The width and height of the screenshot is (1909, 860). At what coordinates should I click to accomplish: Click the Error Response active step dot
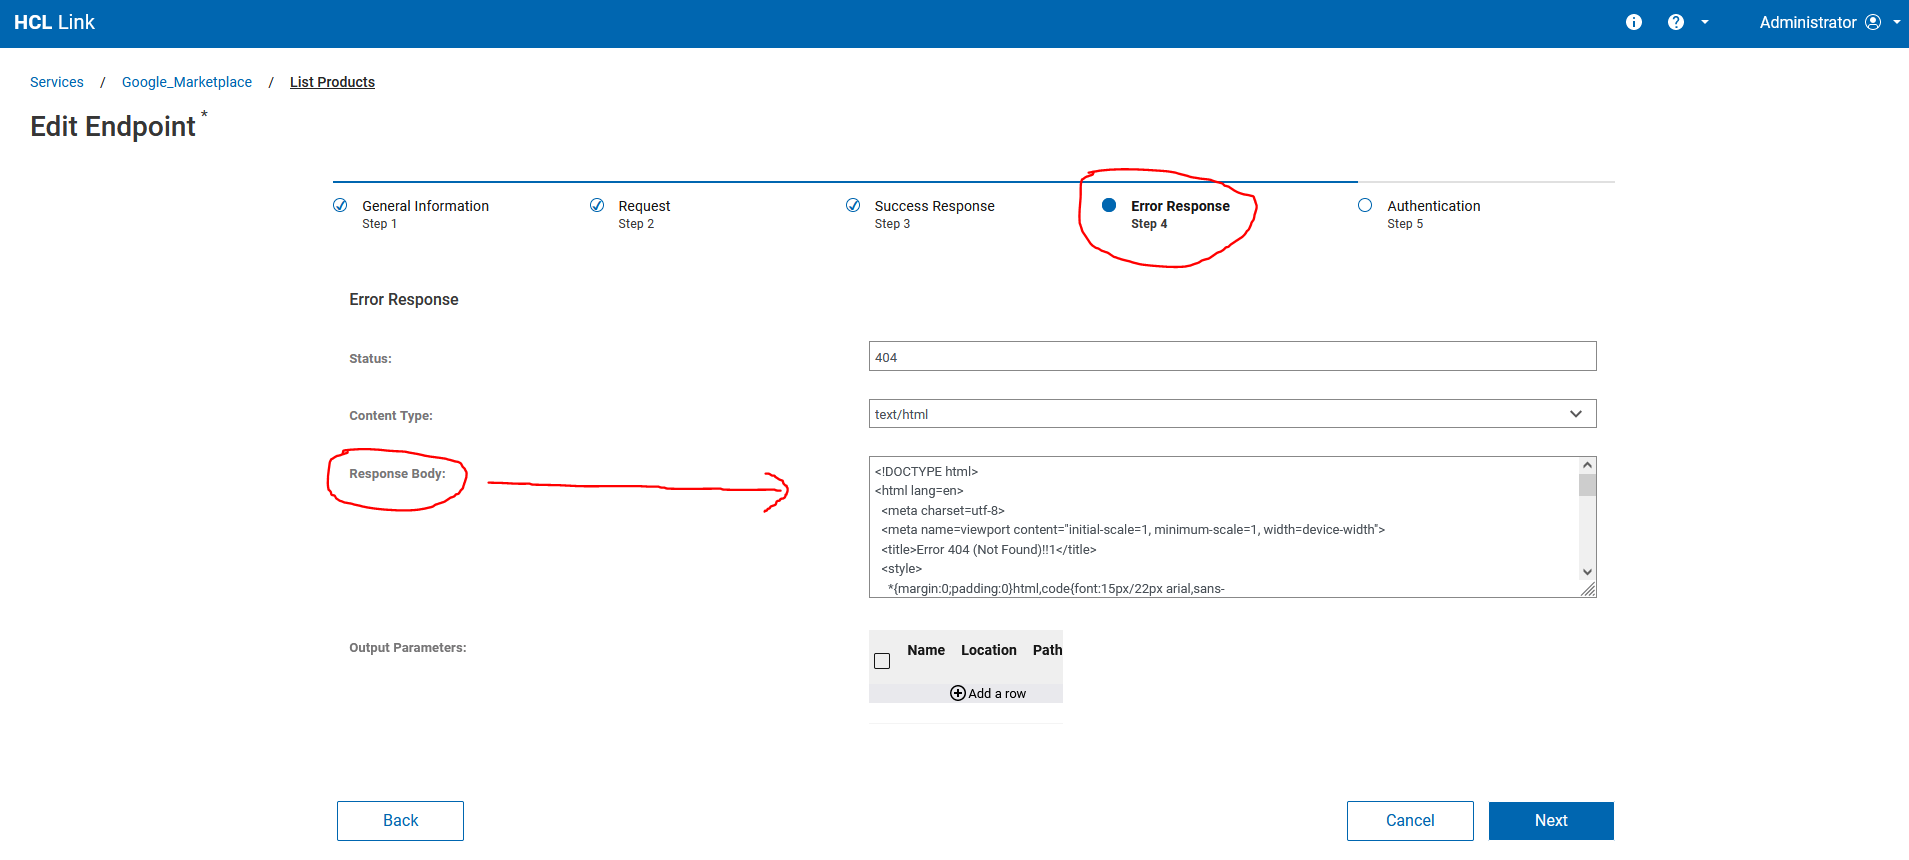(x=1109, y=205)
